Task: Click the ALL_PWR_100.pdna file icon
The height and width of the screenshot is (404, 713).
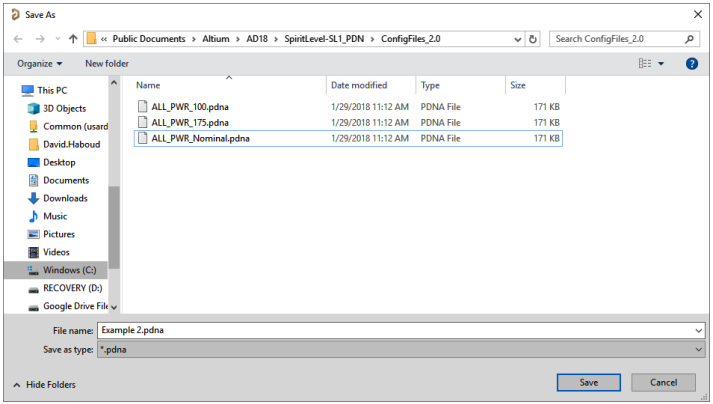Action: coord(142,106)
